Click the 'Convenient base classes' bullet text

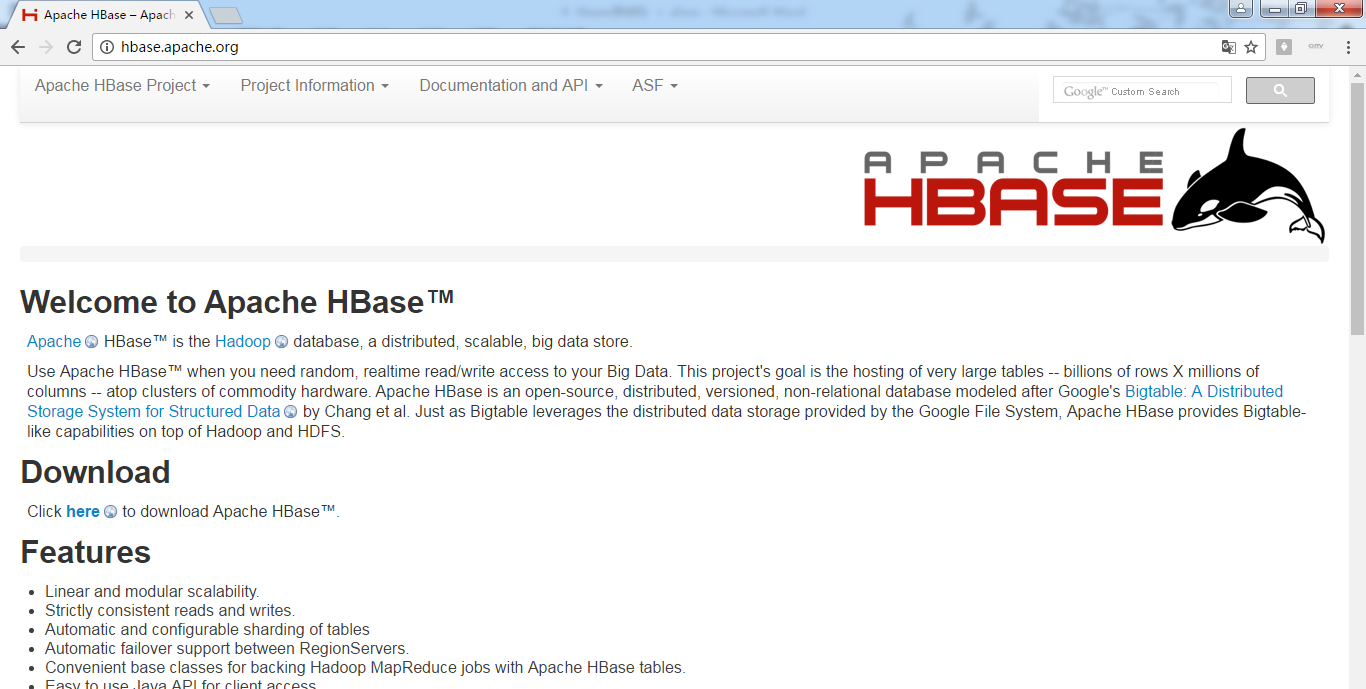pyautogui.click(x=365, y=668)
